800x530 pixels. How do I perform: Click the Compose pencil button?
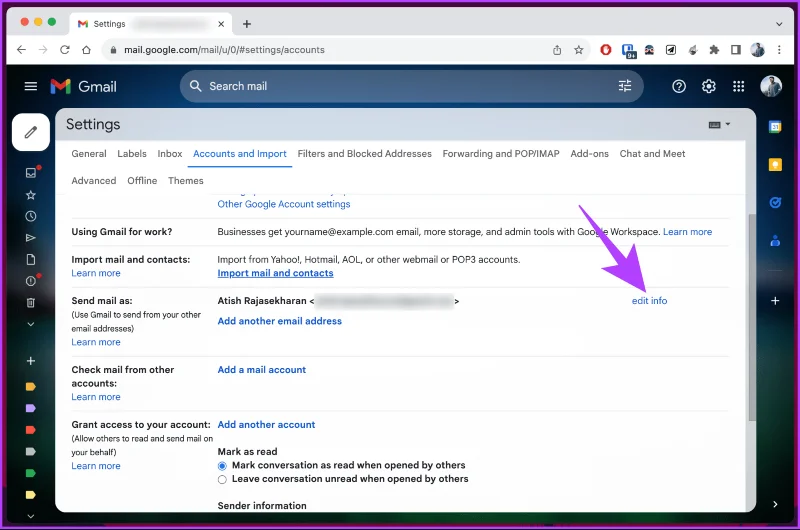(31, 132)
